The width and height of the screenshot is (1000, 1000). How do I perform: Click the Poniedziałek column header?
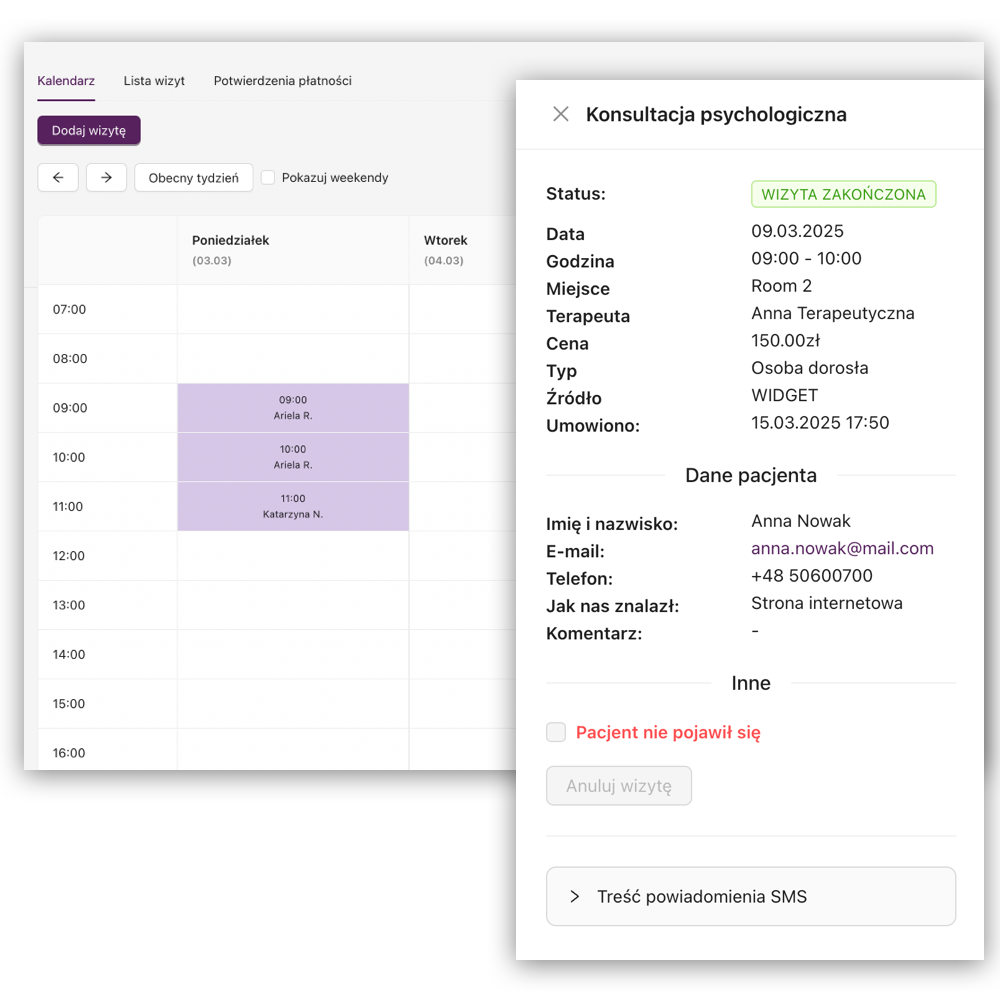point(231,241)
